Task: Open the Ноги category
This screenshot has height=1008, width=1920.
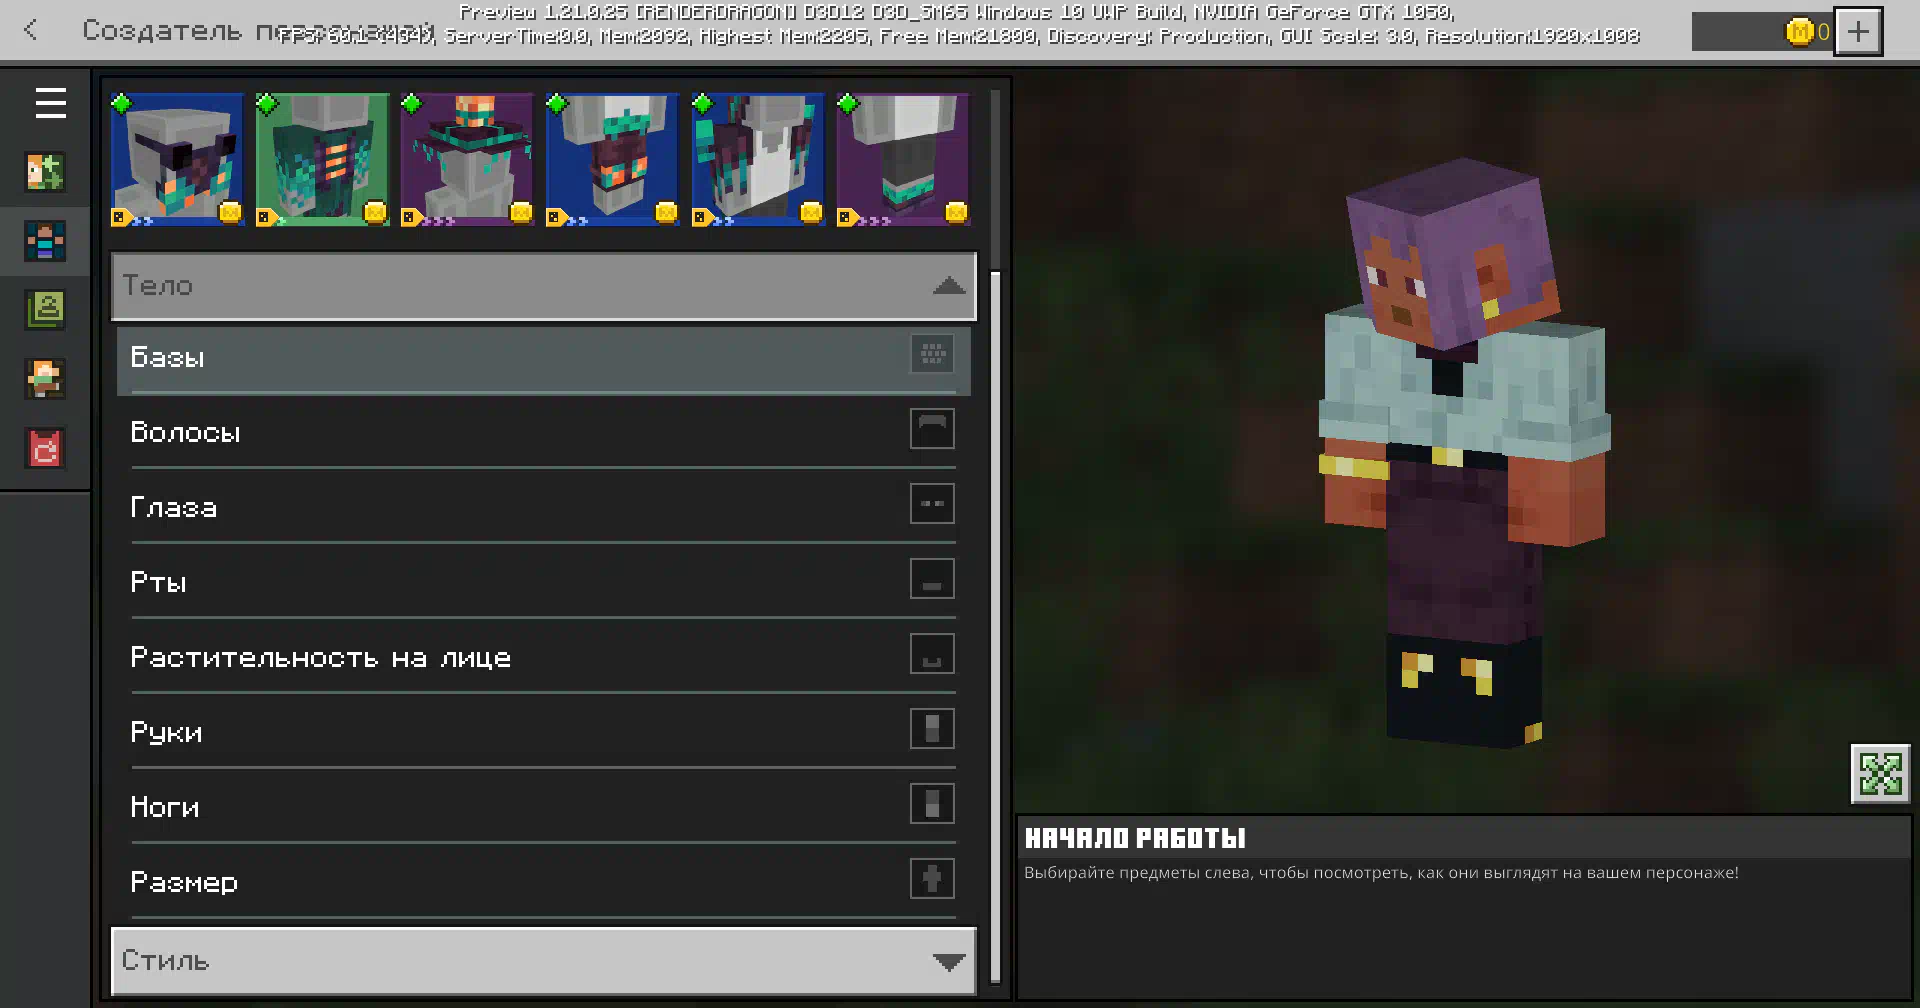Action: [543, 807]
